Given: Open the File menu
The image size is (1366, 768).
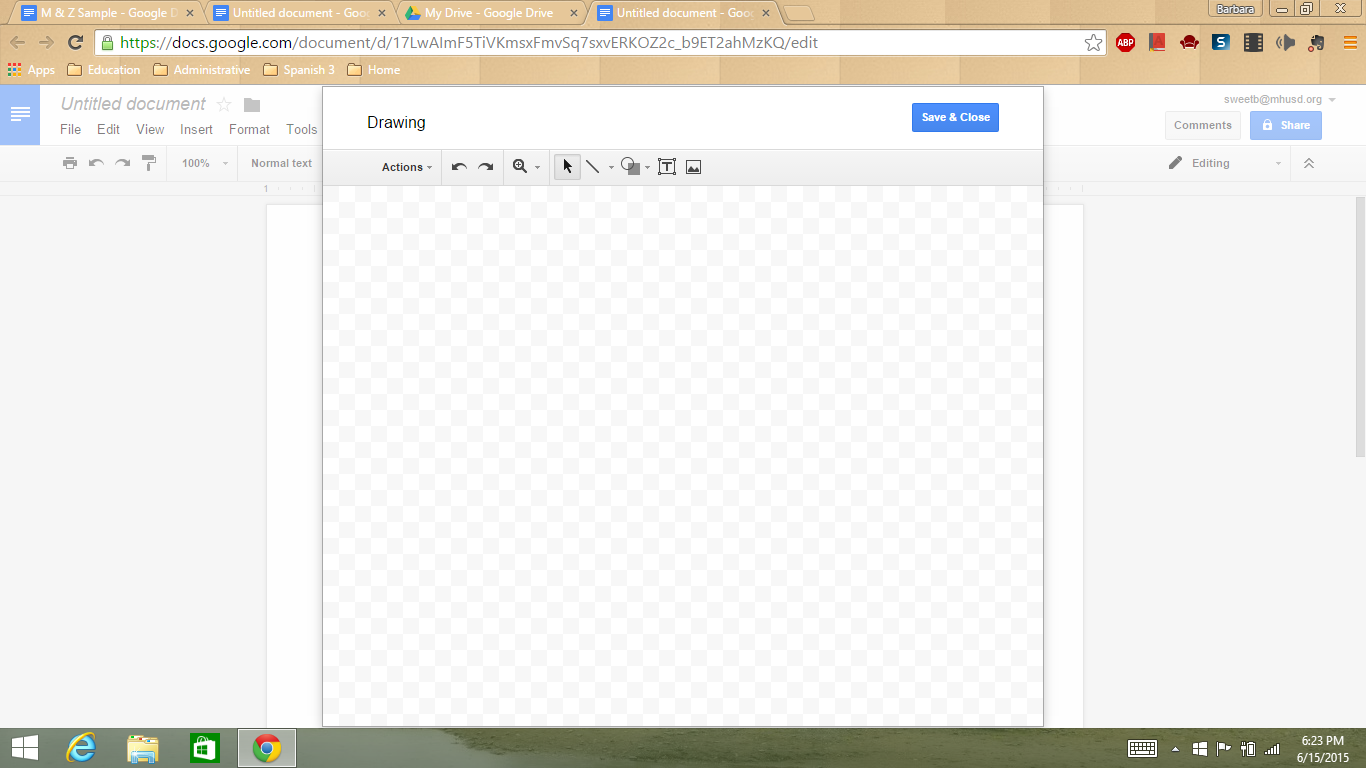Looking at the screenshot, I should tap(70, 129).
